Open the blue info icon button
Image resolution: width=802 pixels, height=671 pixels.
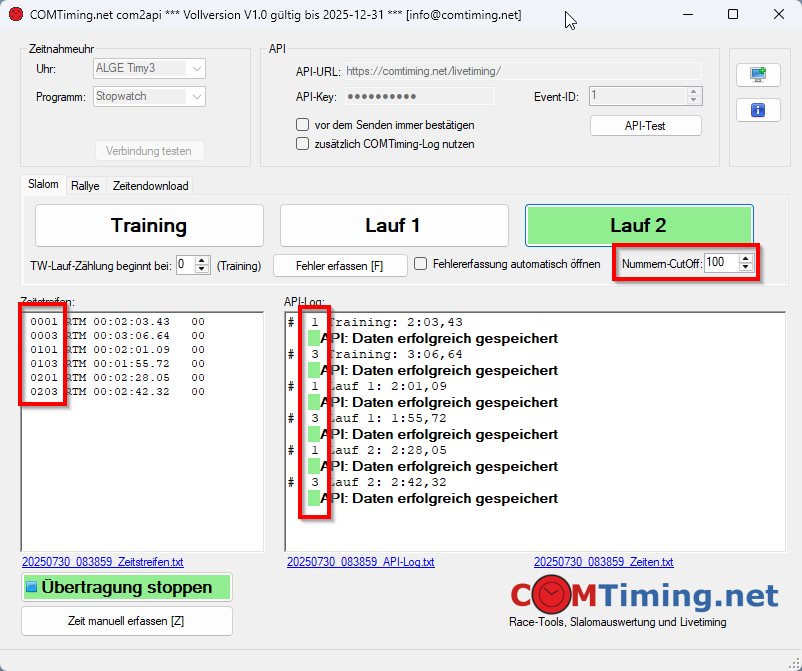758,110
